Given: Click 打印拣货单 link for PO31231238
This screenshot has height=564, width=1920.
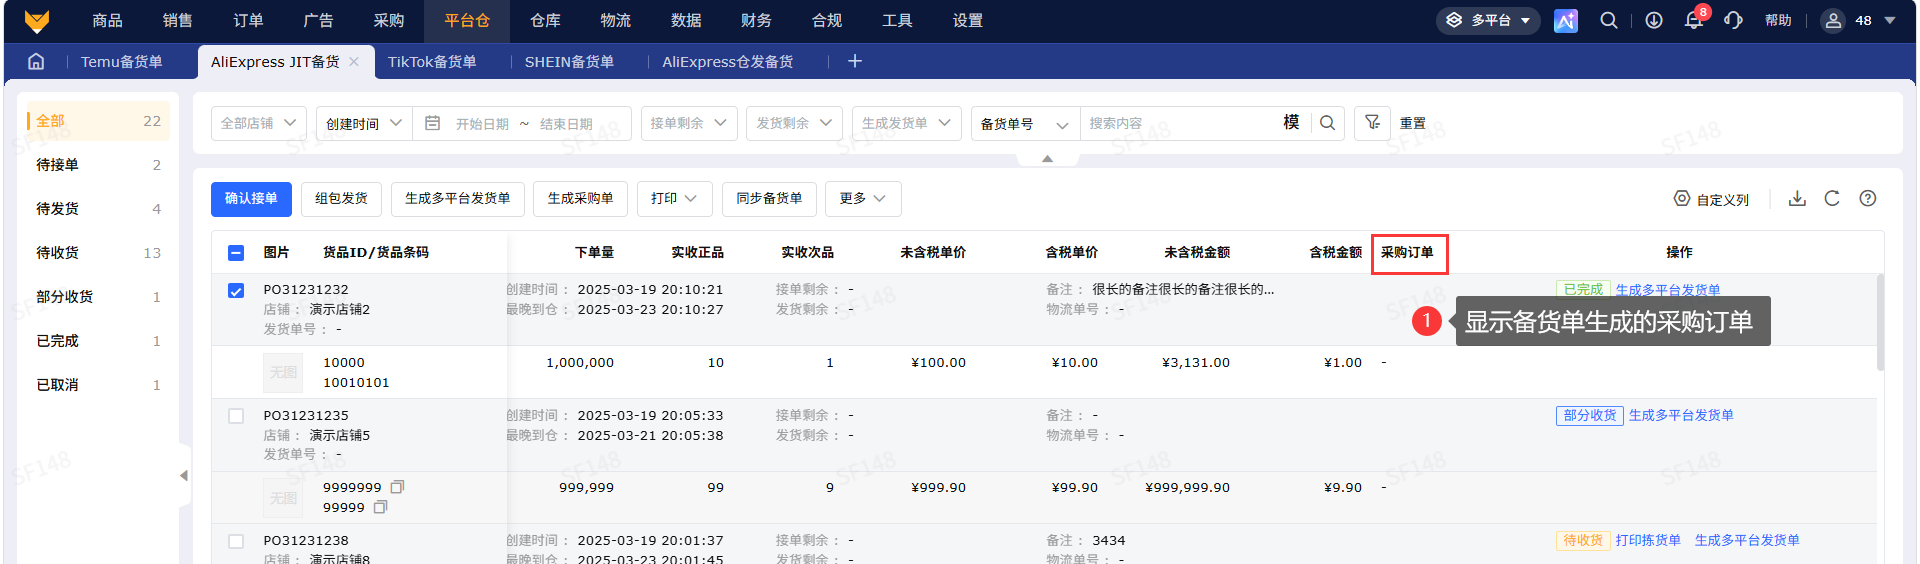Looking at the screenshot, I should tap(1648, 540).
